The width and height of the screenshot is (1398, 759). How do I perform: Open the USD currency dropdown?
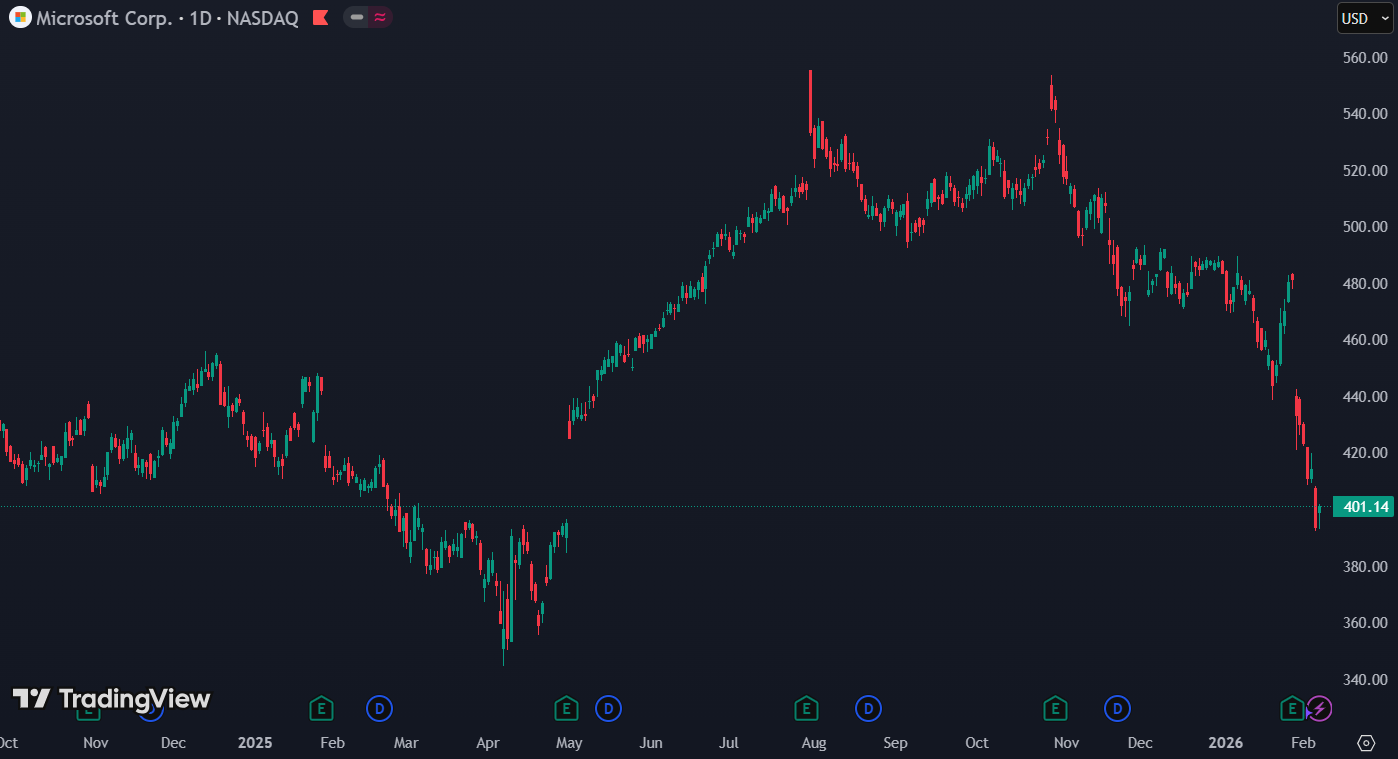coord(1365,18)
